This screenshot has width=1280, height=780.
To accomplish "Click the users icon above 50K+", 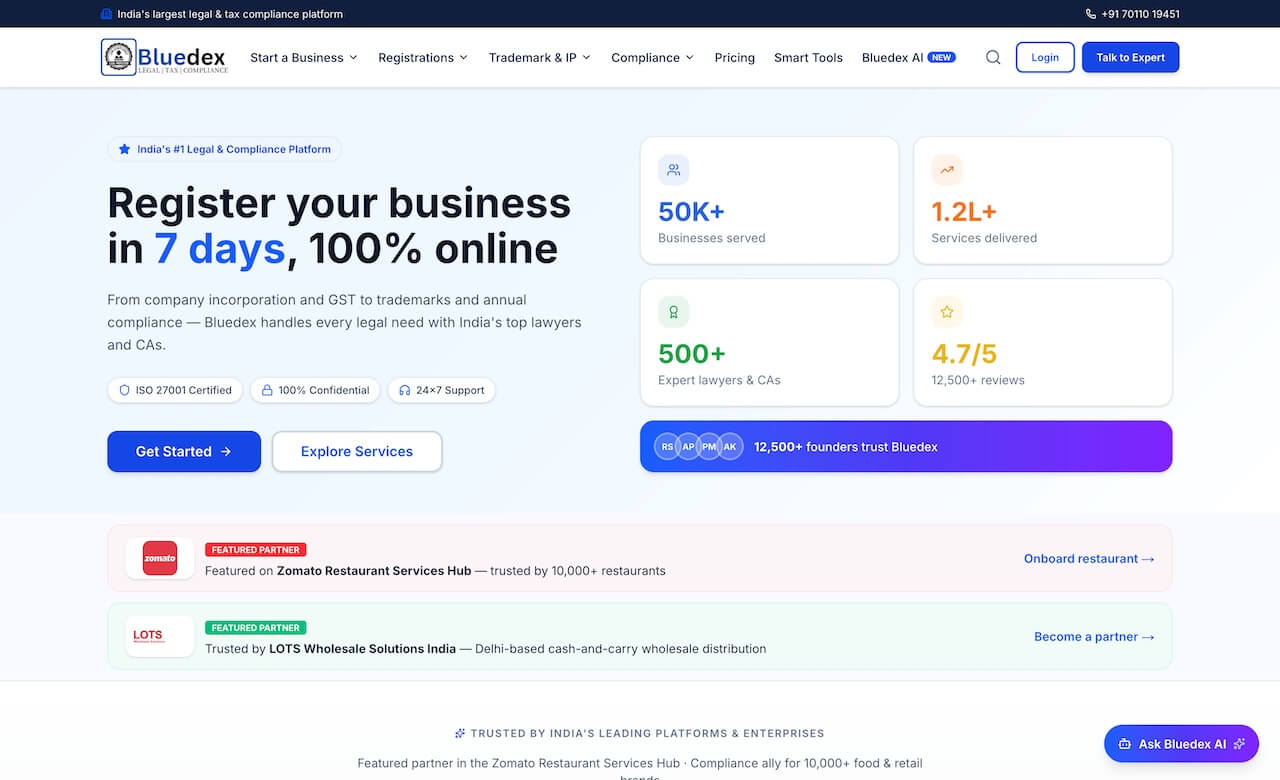I will pos(674,170).
